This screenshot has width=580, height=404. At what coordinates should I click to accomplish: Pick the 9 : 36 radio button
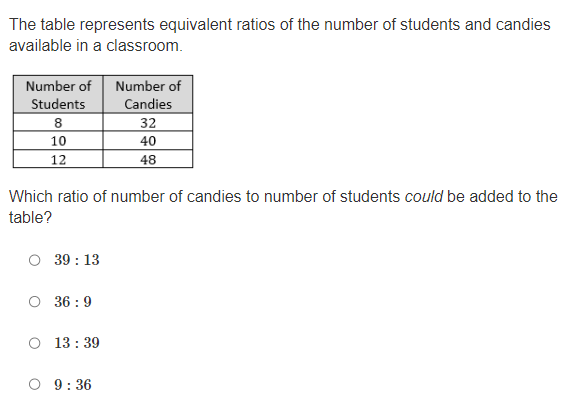pos(34,384)
